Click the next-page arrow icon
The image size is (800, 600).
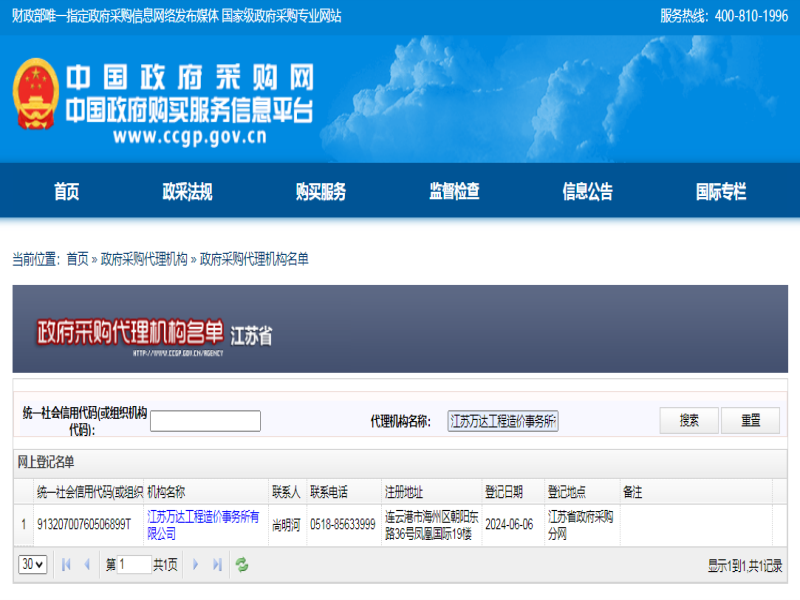pos(195,564)
